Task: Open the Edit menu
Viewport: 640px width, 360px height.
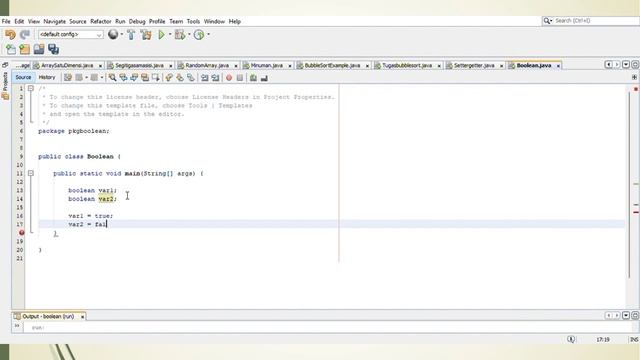Action: 19,21
